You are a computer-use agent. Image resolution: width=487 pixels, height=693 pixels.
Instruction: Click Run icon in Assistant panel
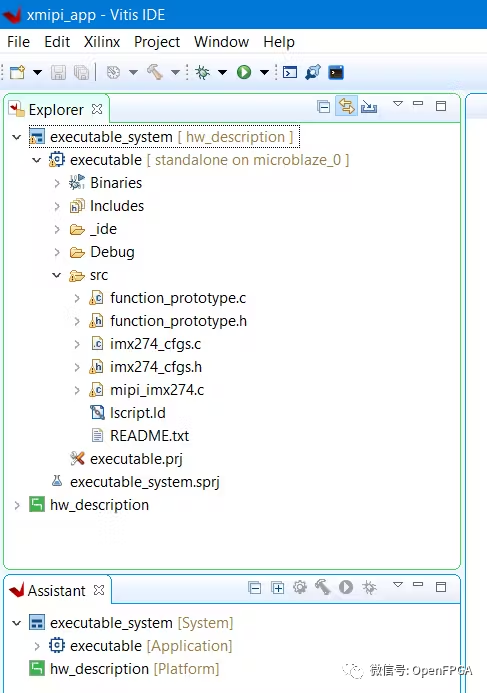click(346, 587)
